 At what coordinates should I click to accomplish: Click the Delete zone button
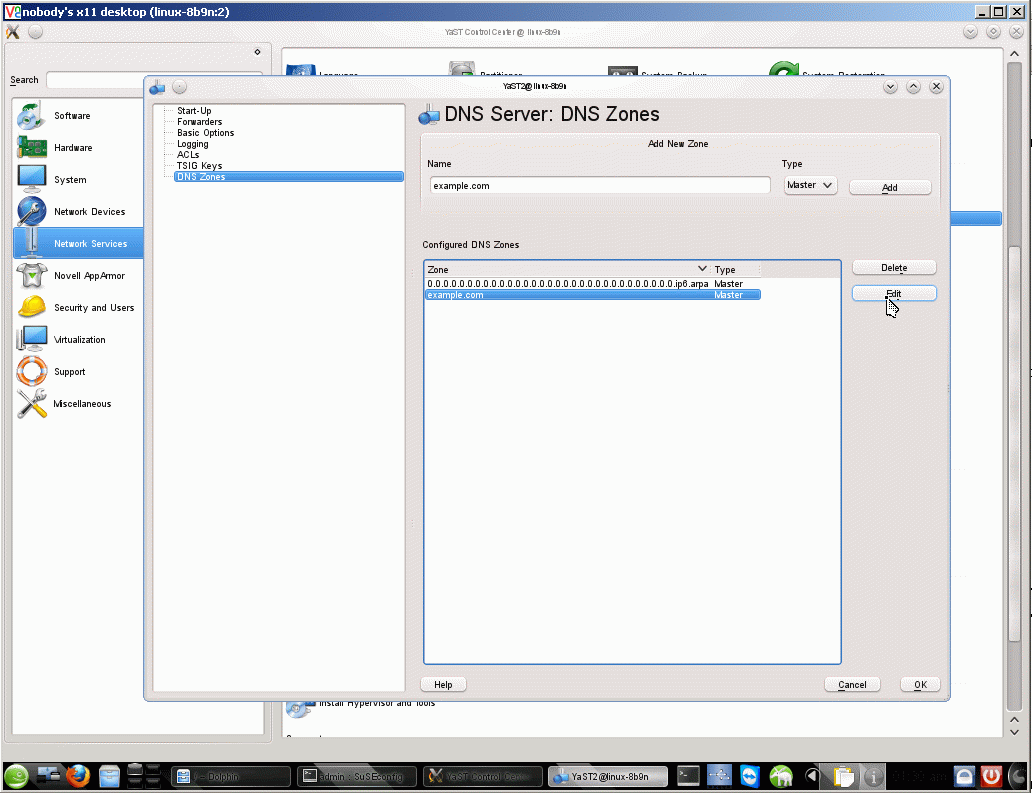point(894,268)
